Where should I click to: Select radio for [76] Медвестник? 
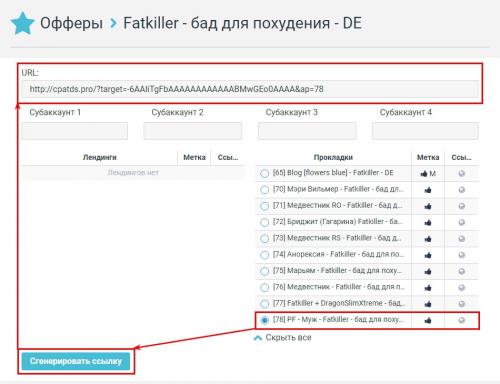pyautogui.click(x=265, y=287)
